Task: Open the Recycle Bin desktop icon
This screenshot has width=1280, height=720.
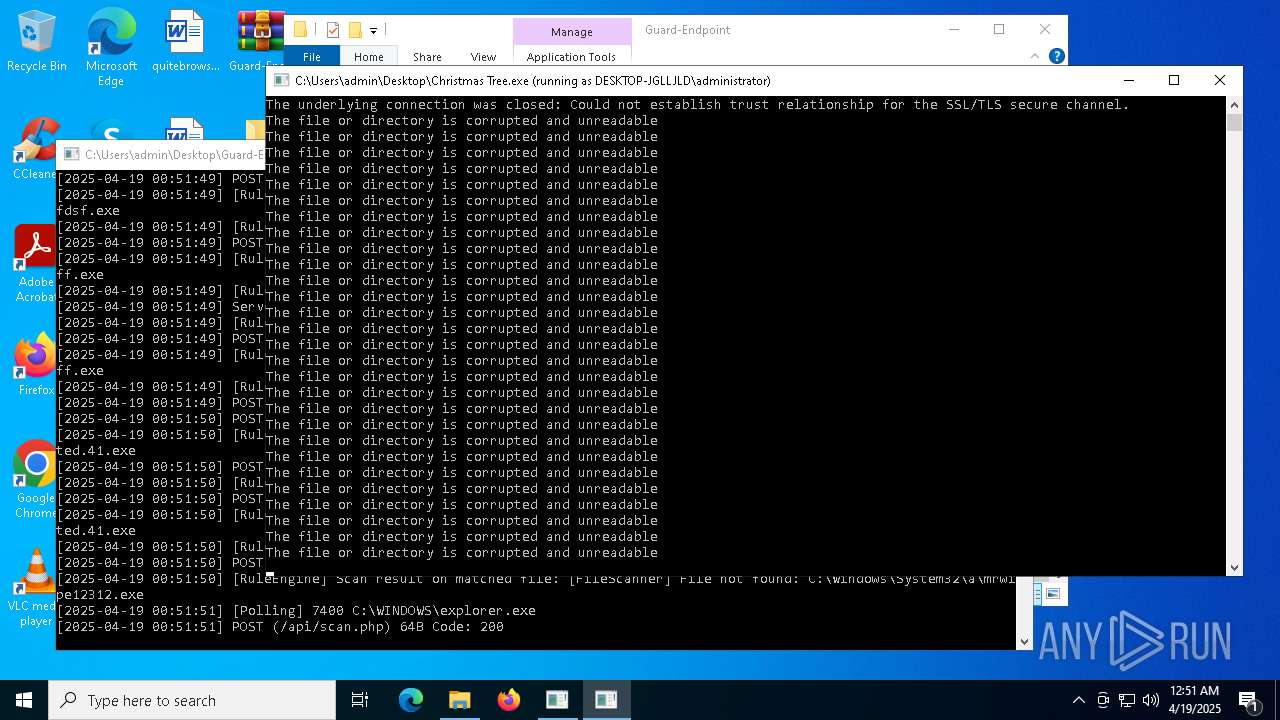Action: (37, 41)
